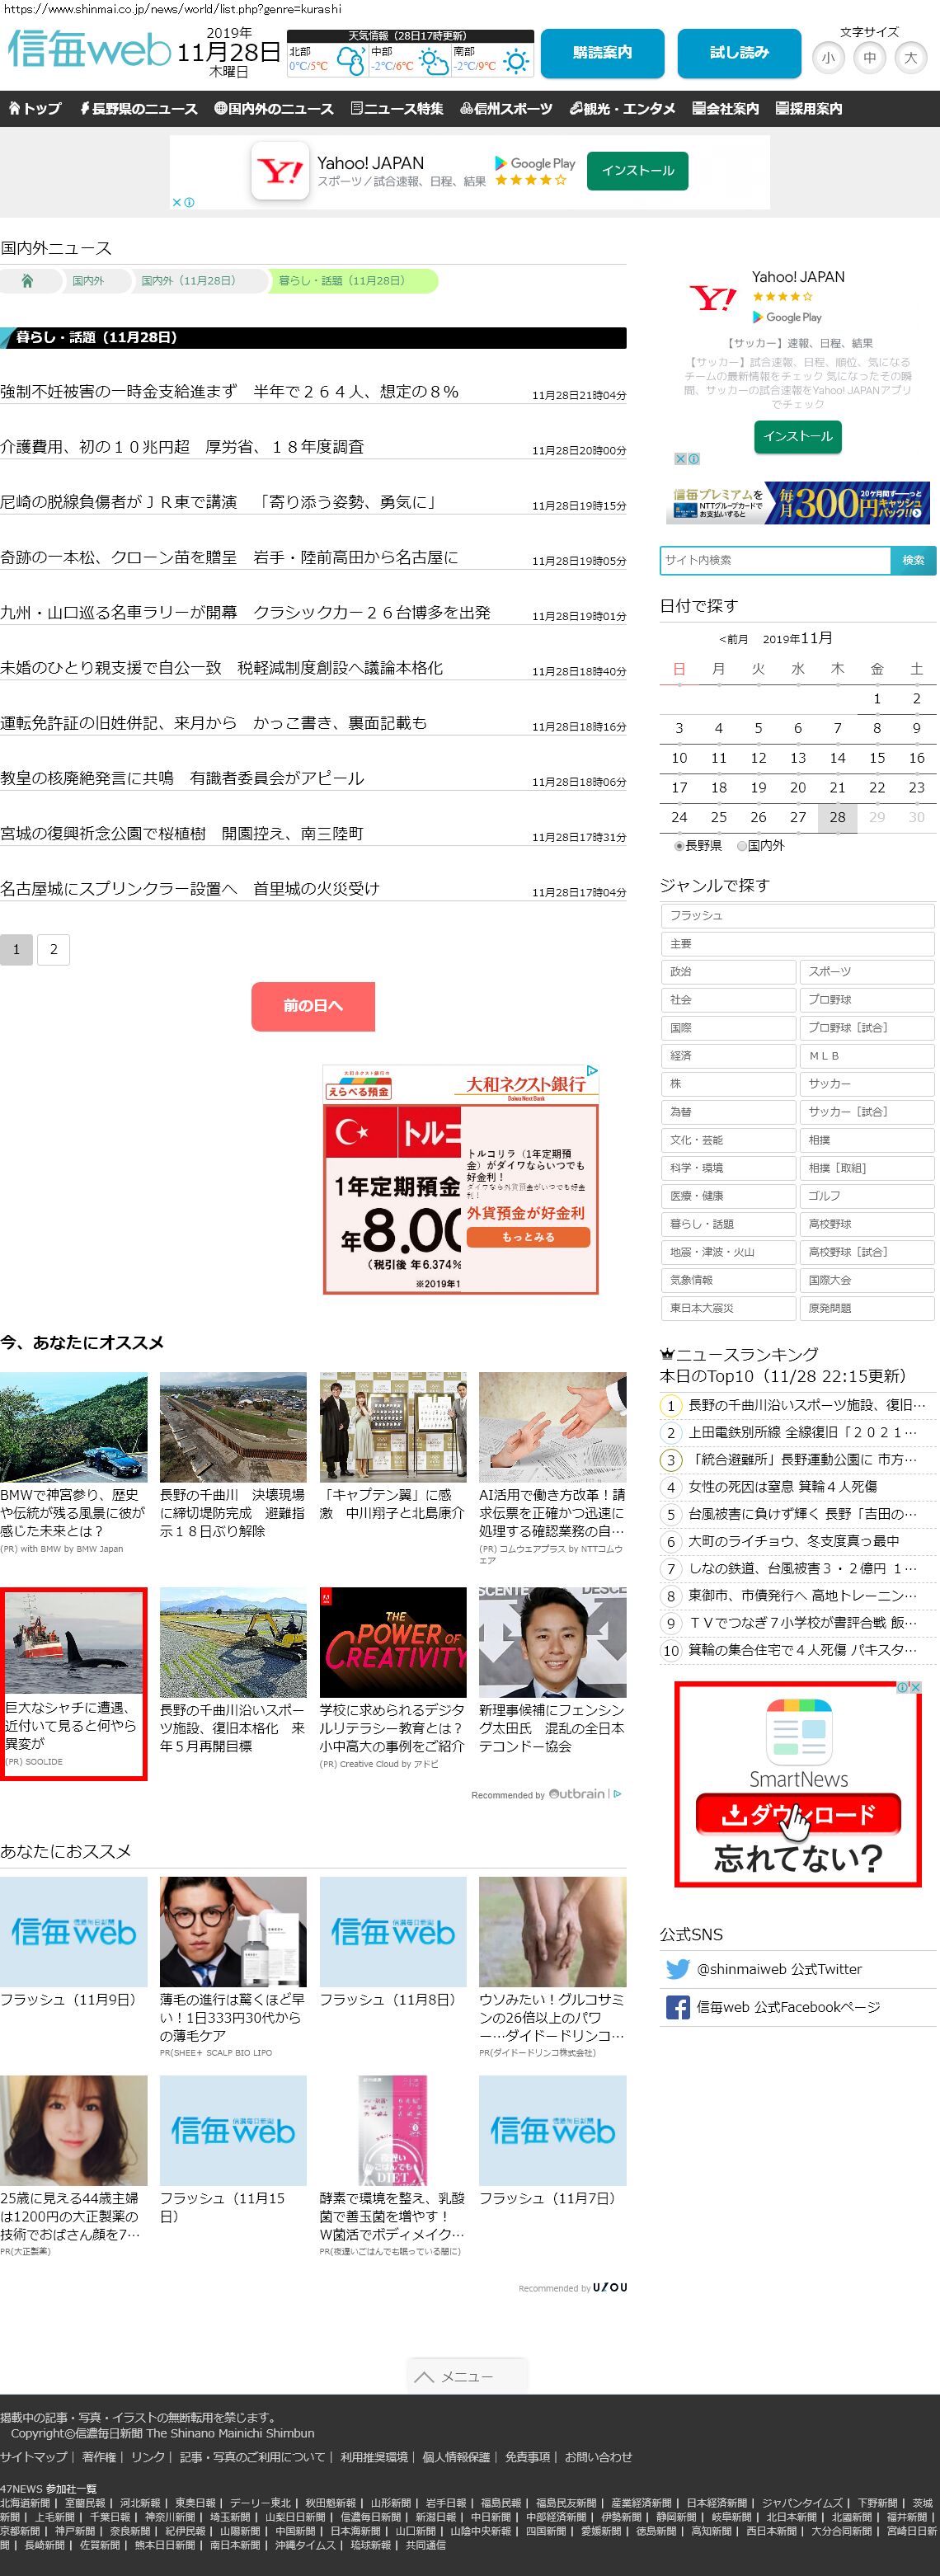Click the 購読案内 button

click(x=602, y=53)
